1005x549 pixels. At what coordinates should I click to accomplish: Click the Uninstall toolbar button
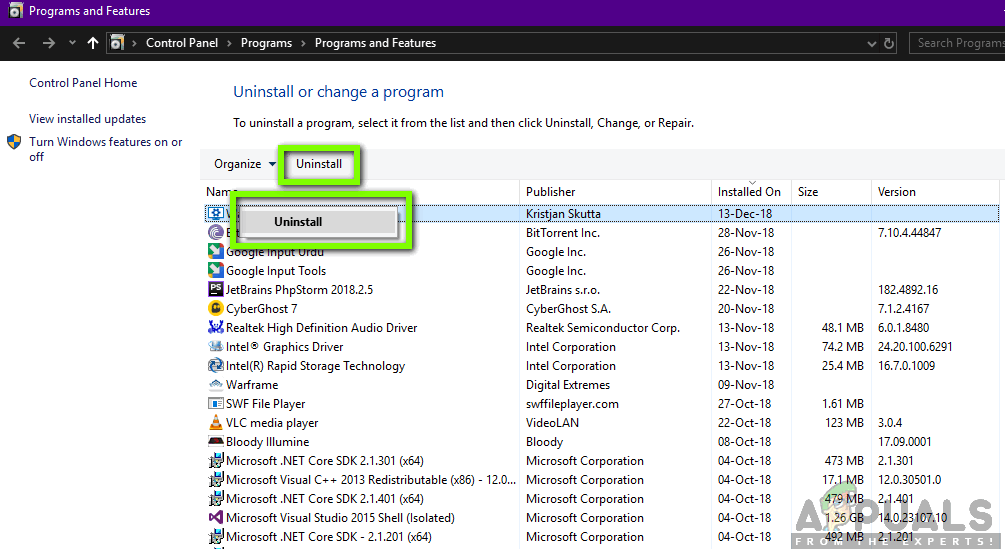click(x=319, y=164)
